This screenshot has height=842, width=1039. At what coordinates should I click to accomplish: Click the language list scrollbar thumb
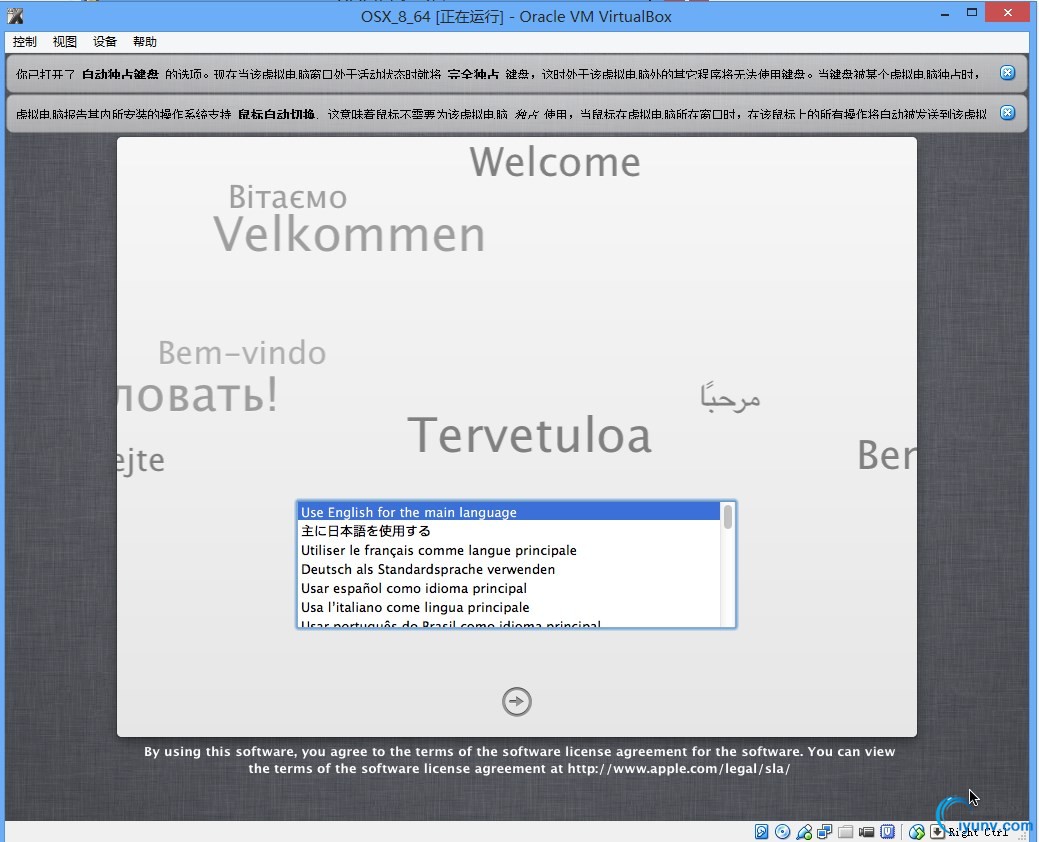tap(728, 517)
